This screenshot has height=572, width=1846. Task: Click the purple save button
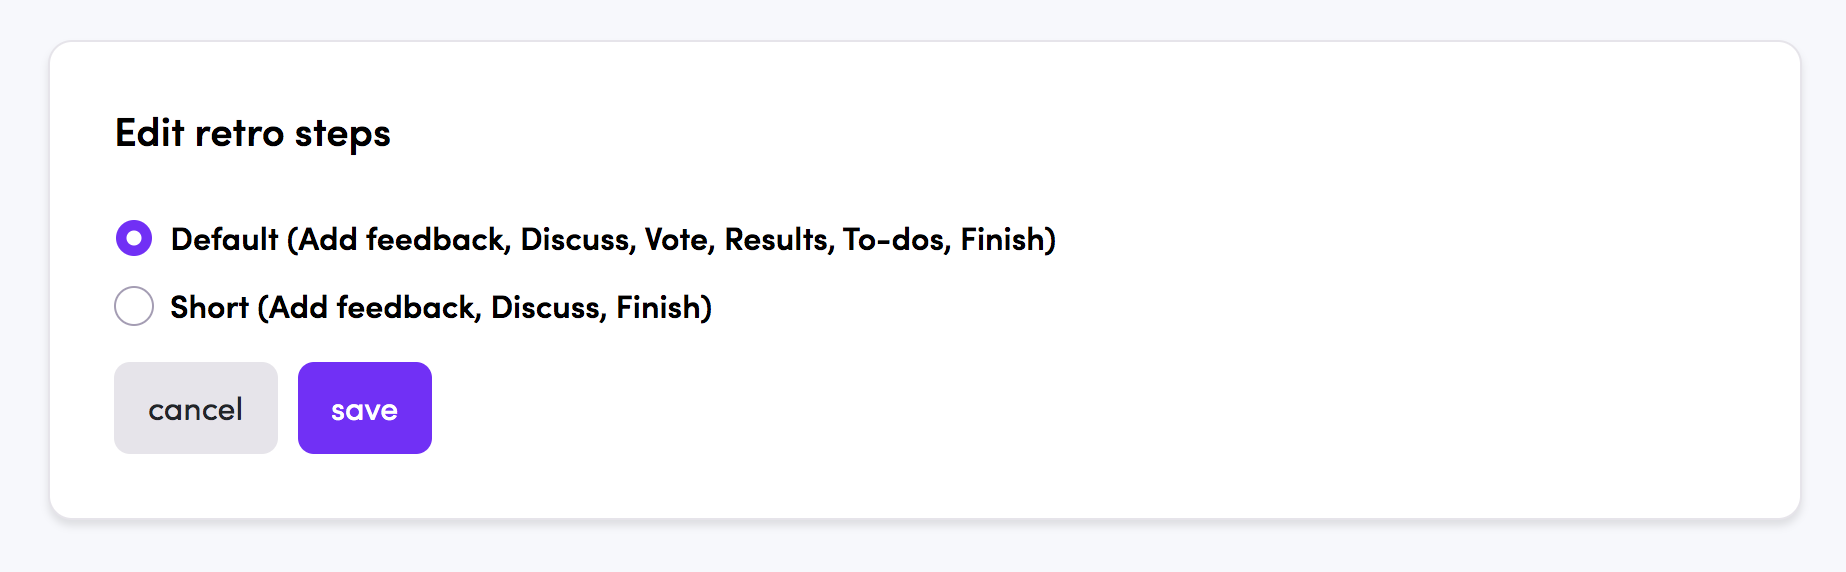(365, 408)
